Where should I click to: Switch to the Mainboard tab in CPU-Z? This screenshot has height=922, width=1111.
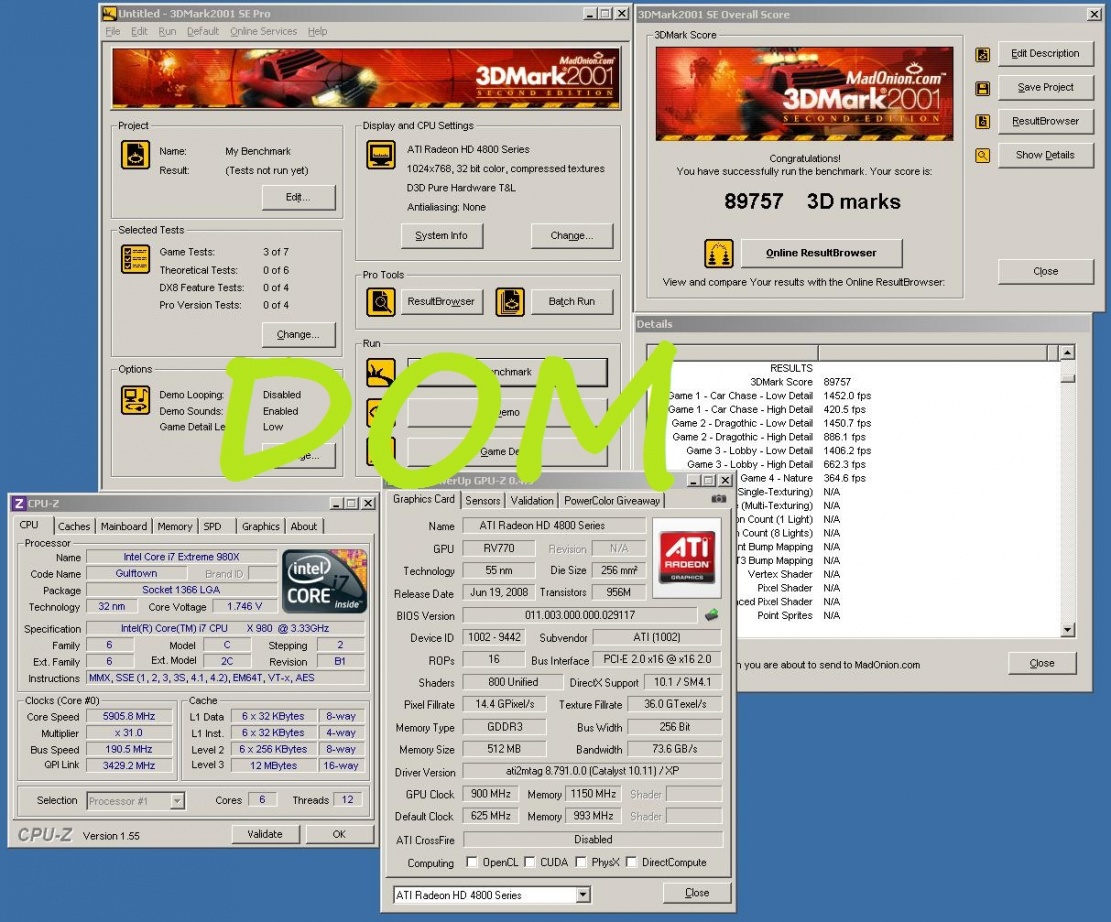click(124, 526)
